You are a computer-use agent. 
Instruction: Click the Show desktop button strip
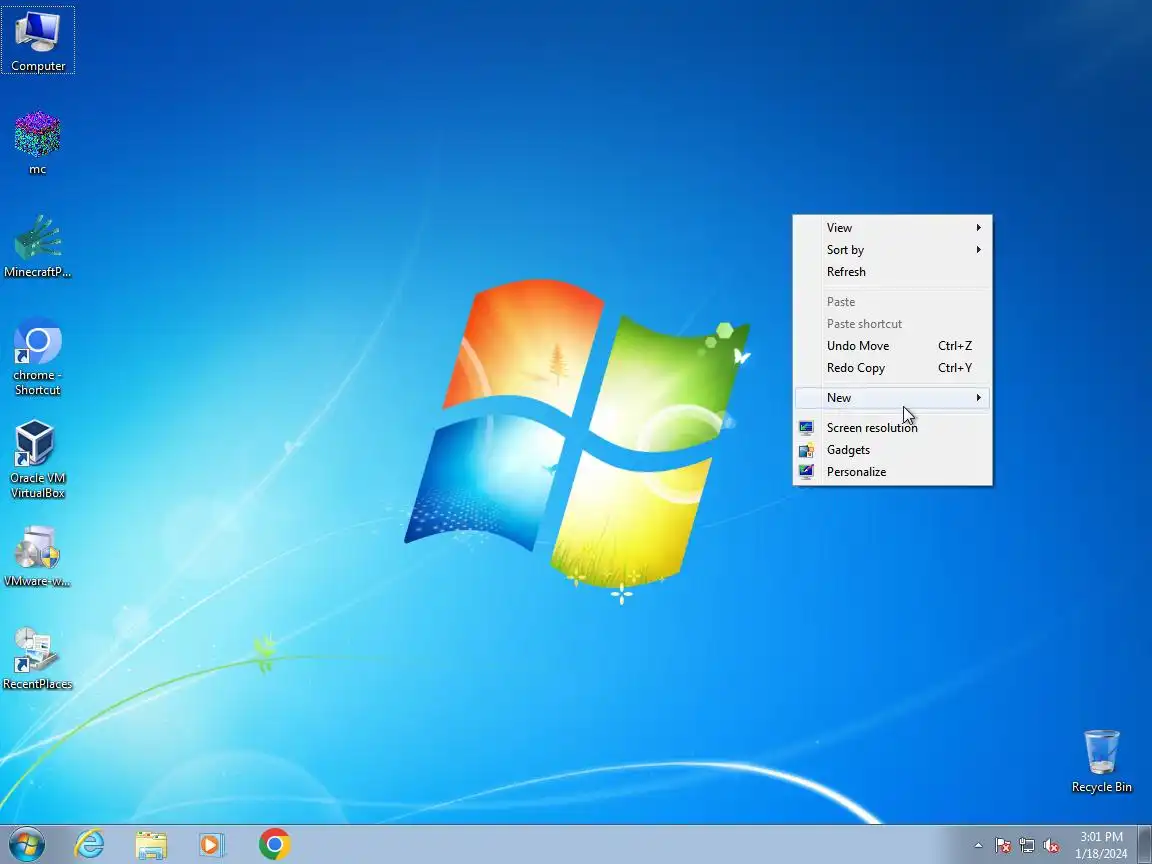tap(1145, 844)
